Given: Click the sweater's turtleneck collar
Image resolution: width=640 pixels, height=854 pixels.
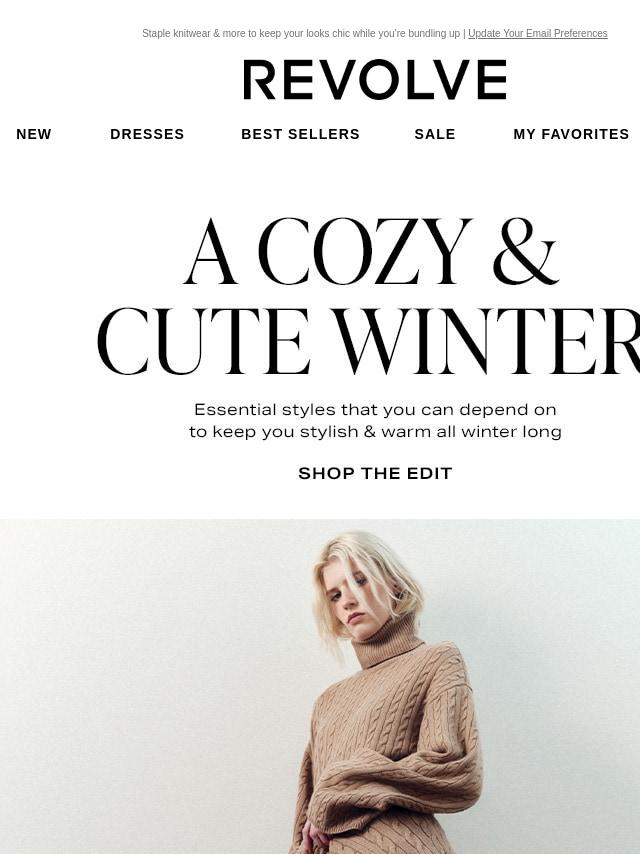Looking at the screenshot, I should (x=386, y=643).
